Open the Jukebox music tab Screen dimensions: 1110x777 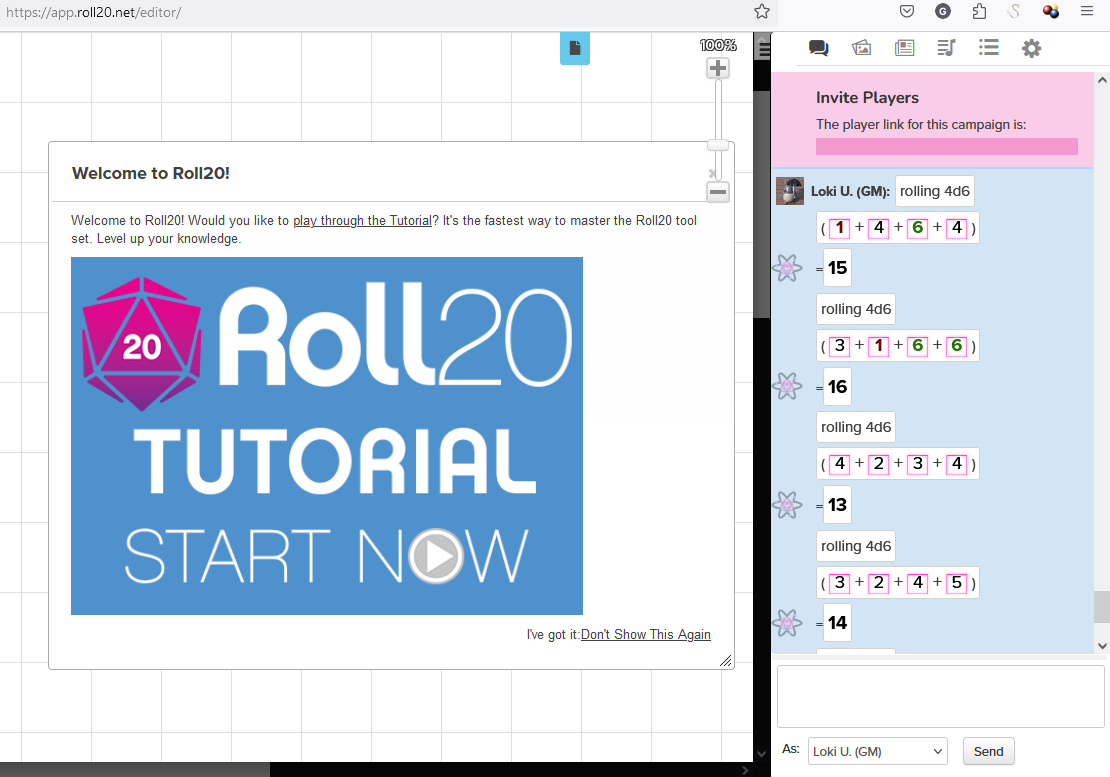[x=946, y=48]
